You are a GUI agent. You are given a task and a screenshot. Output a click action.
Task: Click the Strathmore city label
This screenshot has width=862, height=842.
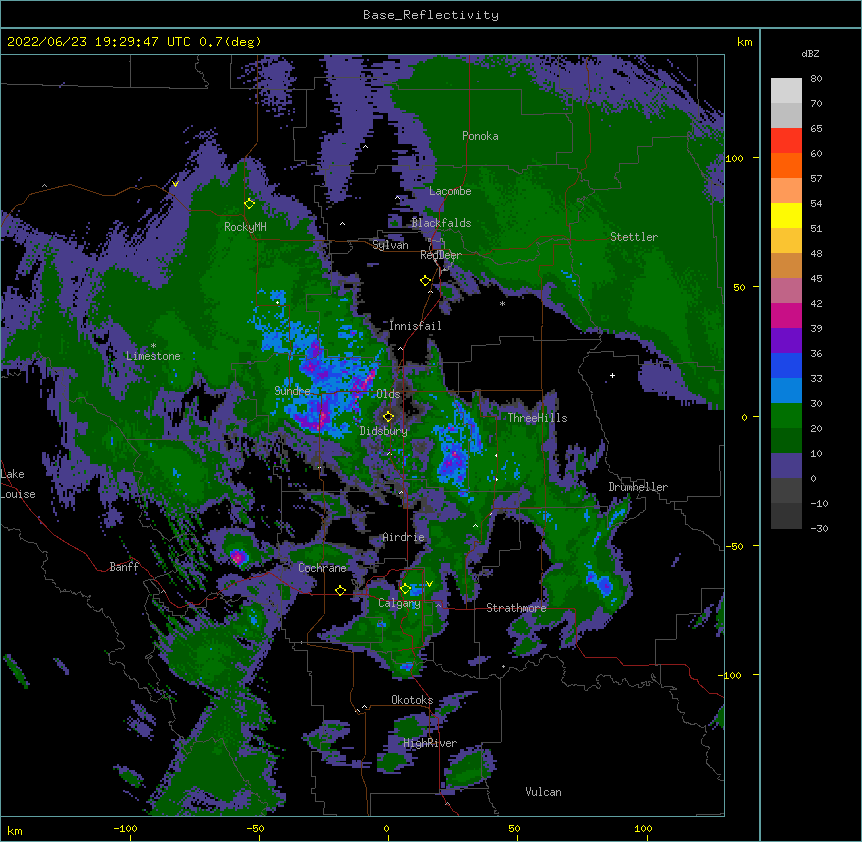pyautogui.click(x=516, y=608)
